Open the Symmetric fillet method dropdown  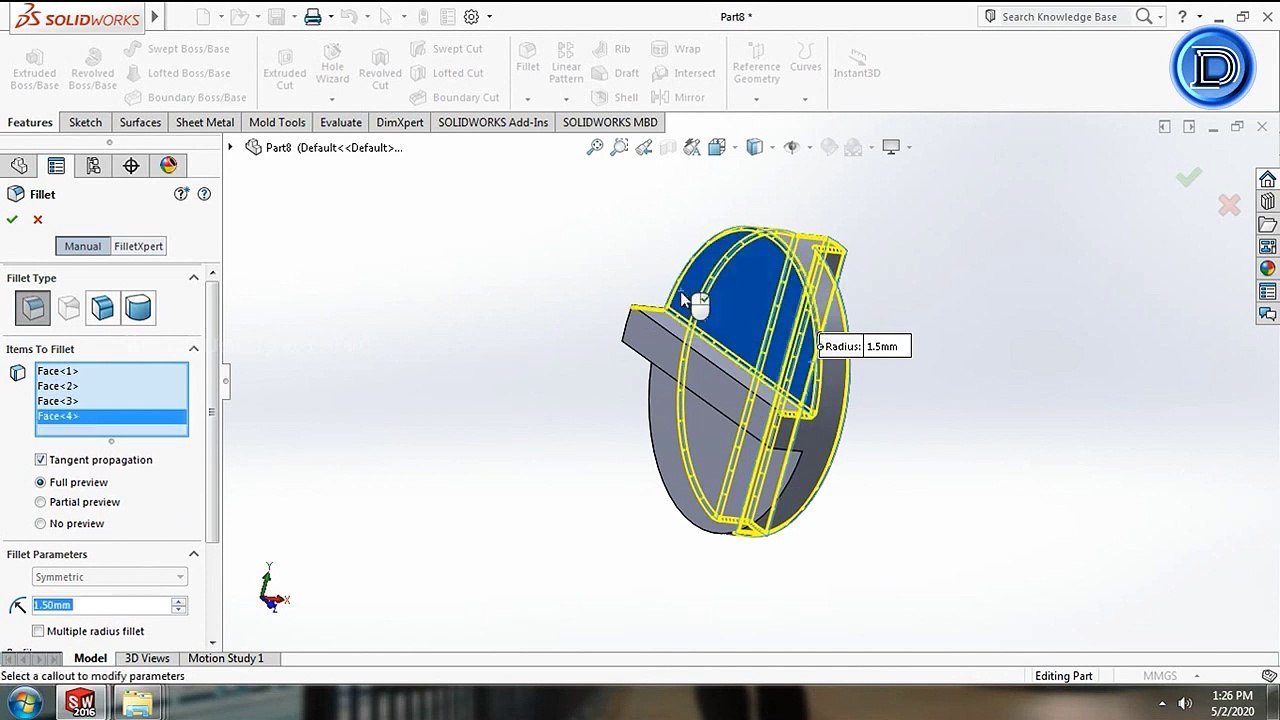[x=110, y=577]
